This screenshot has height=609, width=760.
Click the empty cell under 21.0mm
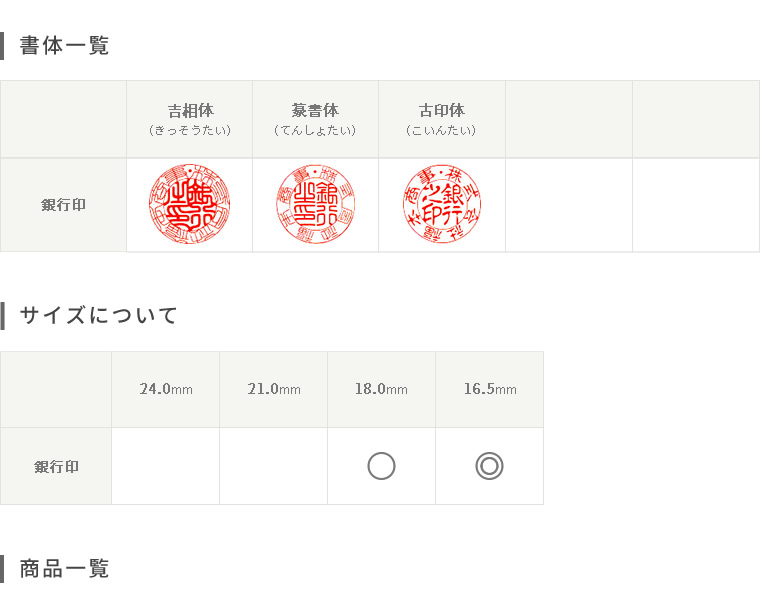274,466
